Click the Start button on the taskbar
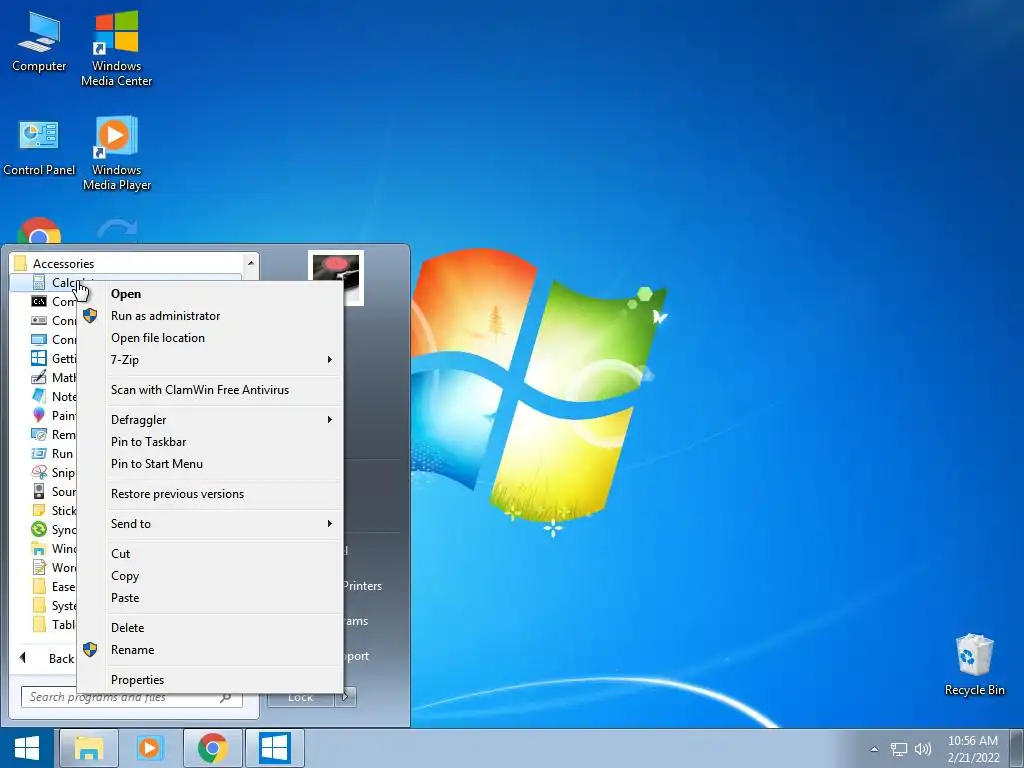The height and width of the screenshot is (768, 1024). (x=27, y=748)
